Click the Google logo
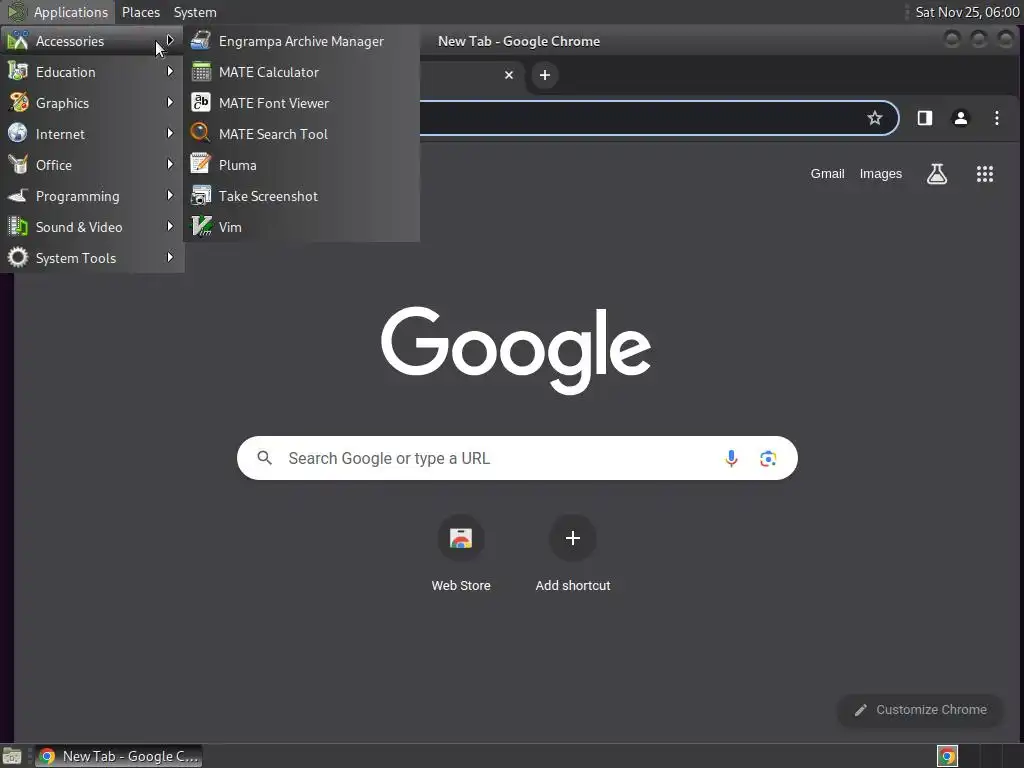This screenshot has height=768, width=1024. (516, 350)
